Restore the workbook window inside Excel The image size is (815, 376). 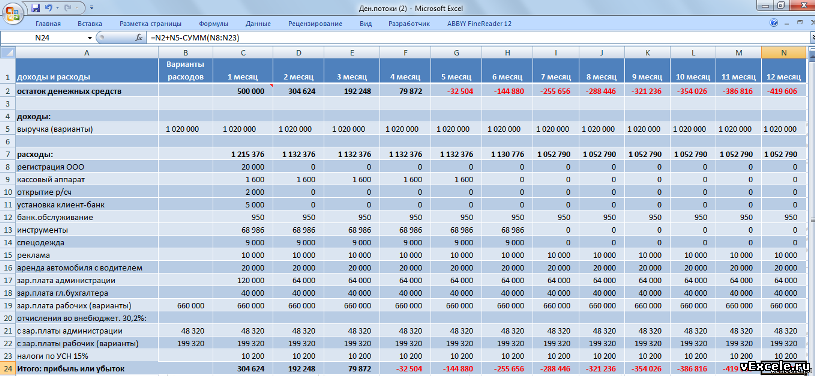point(799,23)
